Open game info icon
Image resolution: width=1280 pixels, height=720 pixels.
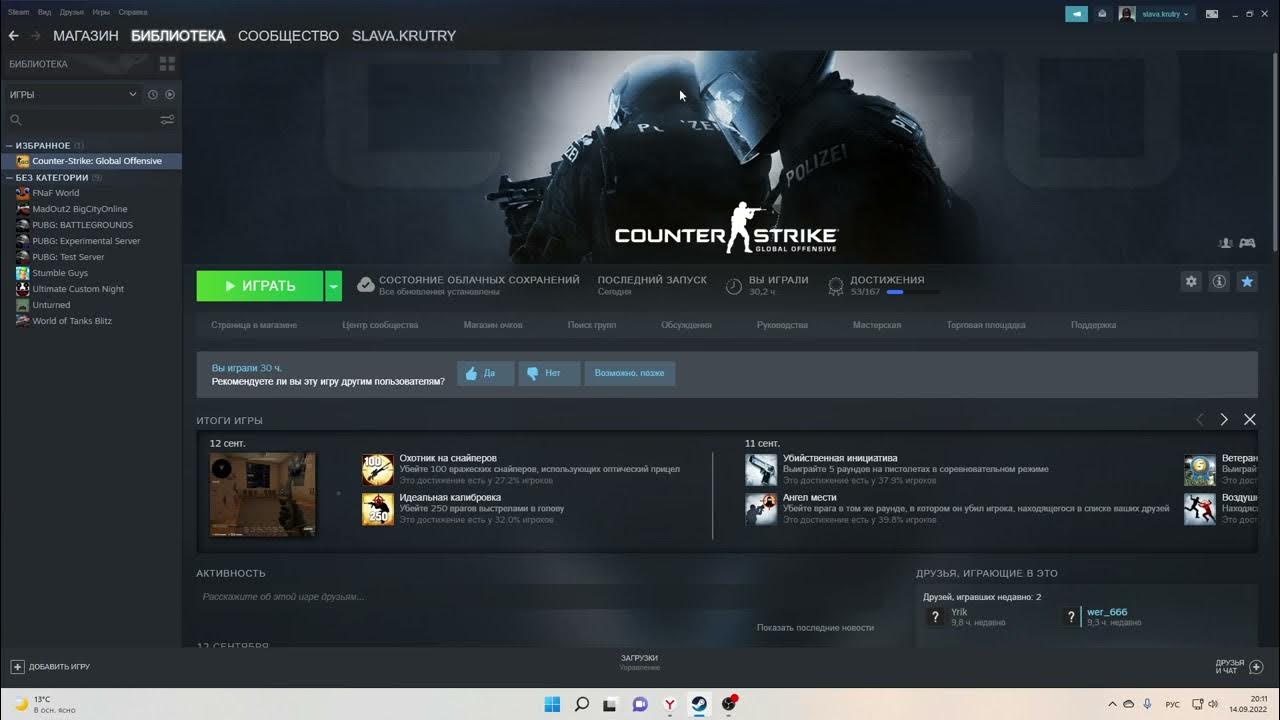point(1219,282)
